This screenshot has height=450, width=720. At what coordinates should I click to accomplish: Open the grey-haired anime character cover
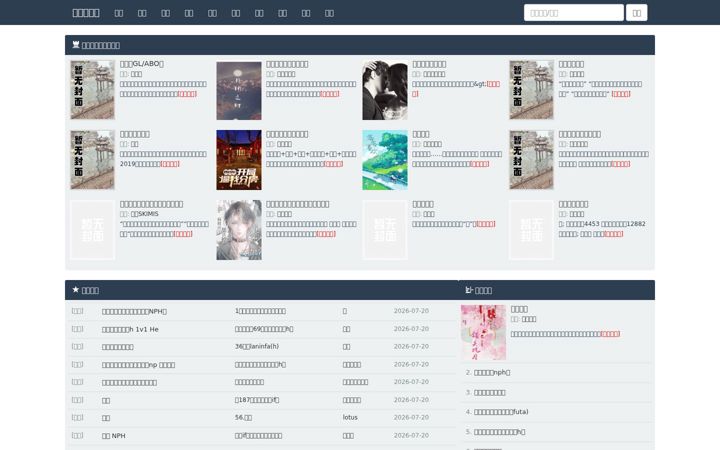[x=239, y=230]
